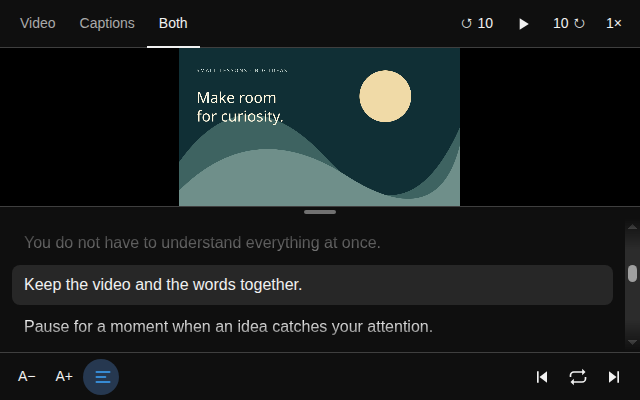
Task: Decrease caption font size with A−
Action: tap(27, 376)
